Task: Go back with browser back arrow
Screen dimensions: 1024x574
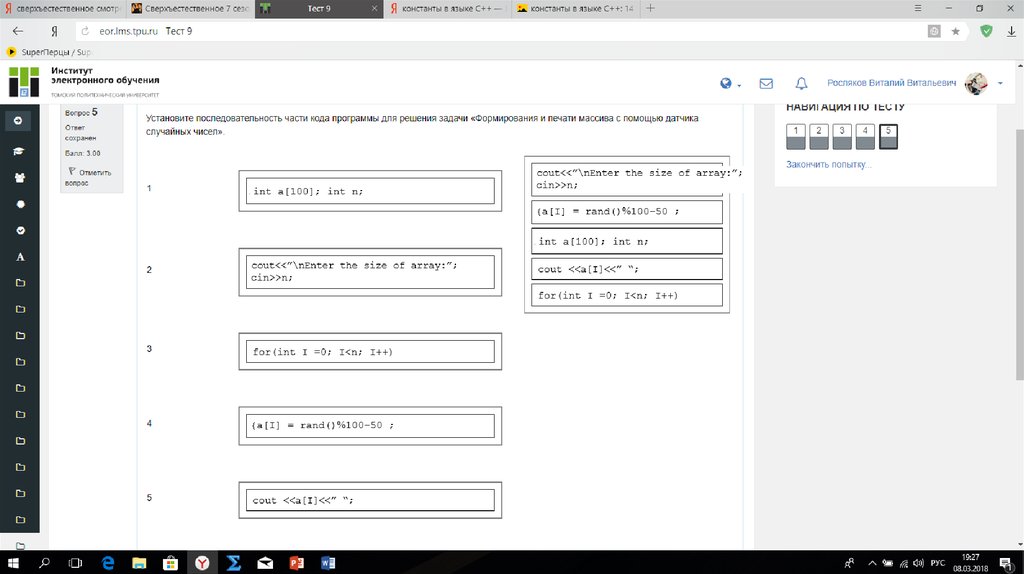Action: click(x=17, y=31)
